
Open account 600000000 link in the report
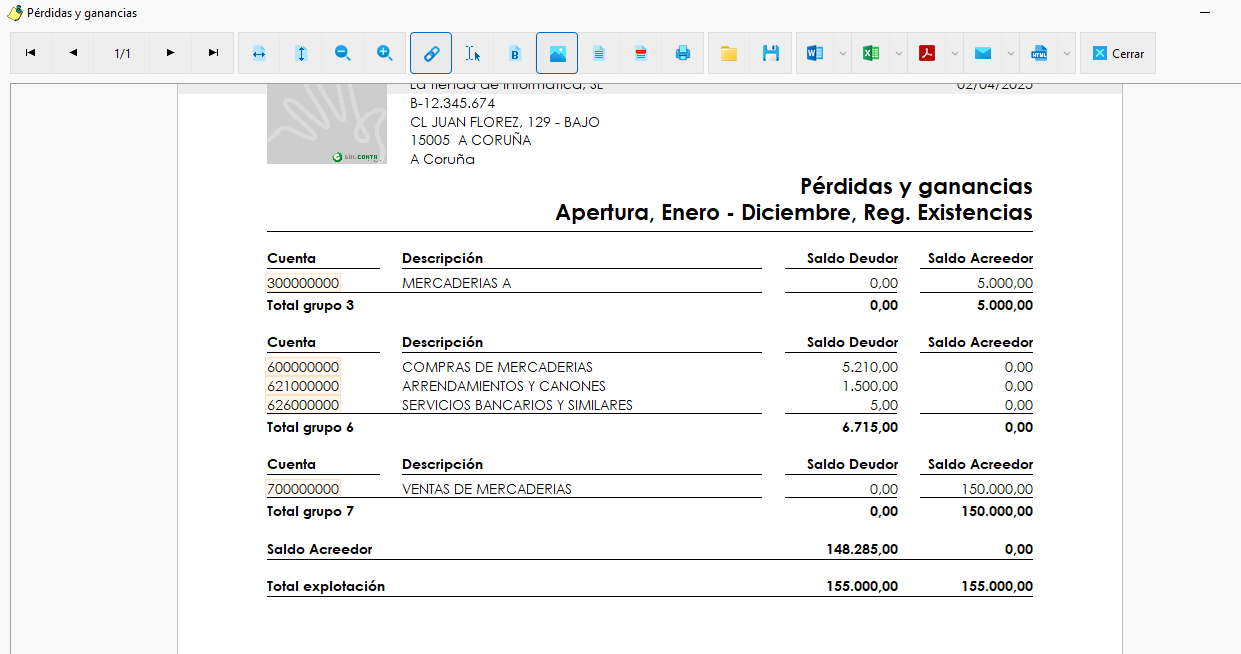tap(303, 367)
